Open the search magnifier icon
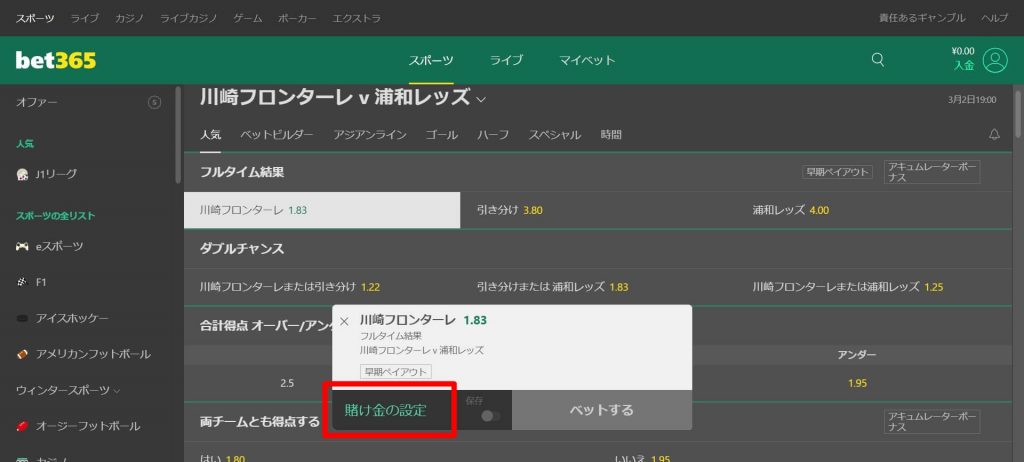 pyautogui.click(x=878, y=60)
